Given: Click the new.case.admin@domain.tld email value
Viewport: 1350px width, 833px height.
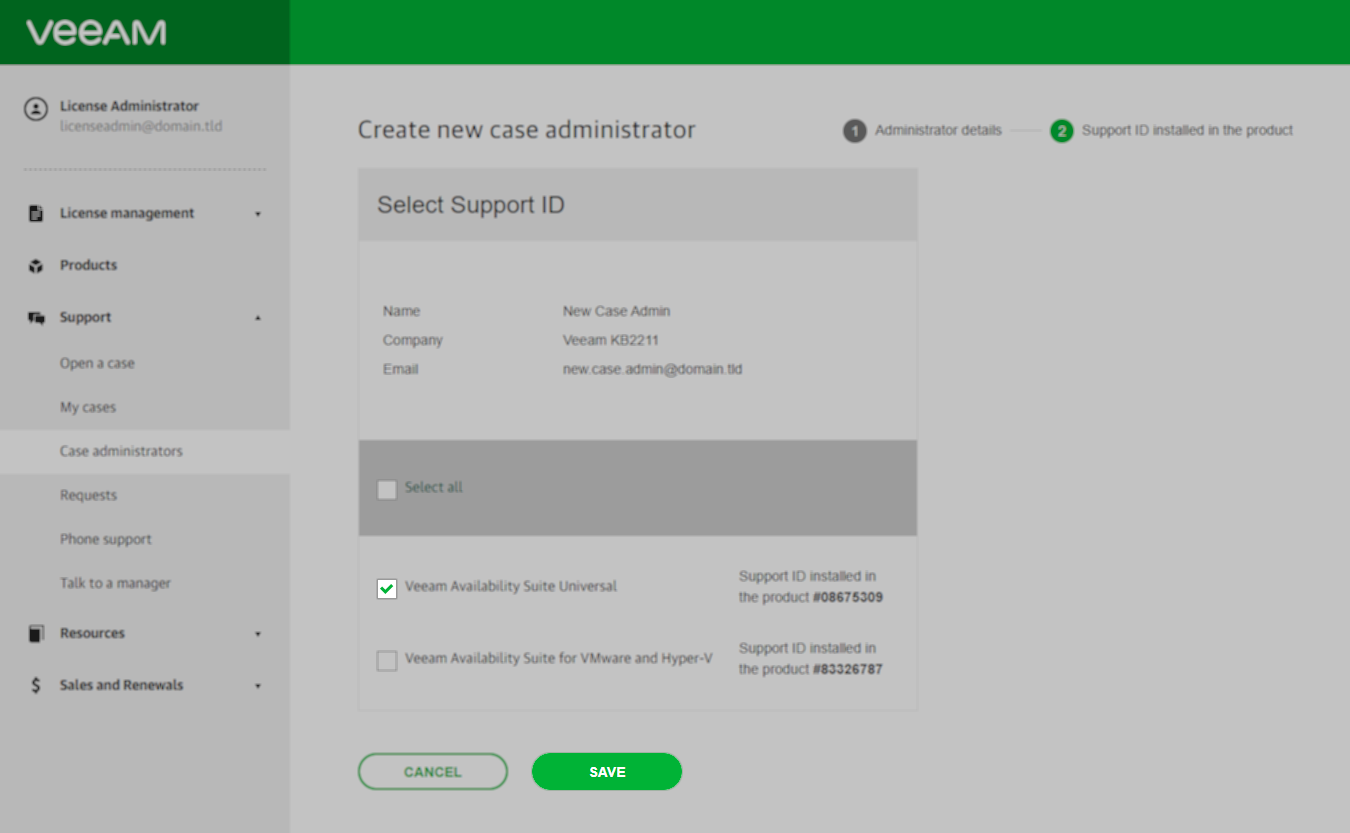Looking at the screenshot, I should pyautogui.click(x=652, y=369).
